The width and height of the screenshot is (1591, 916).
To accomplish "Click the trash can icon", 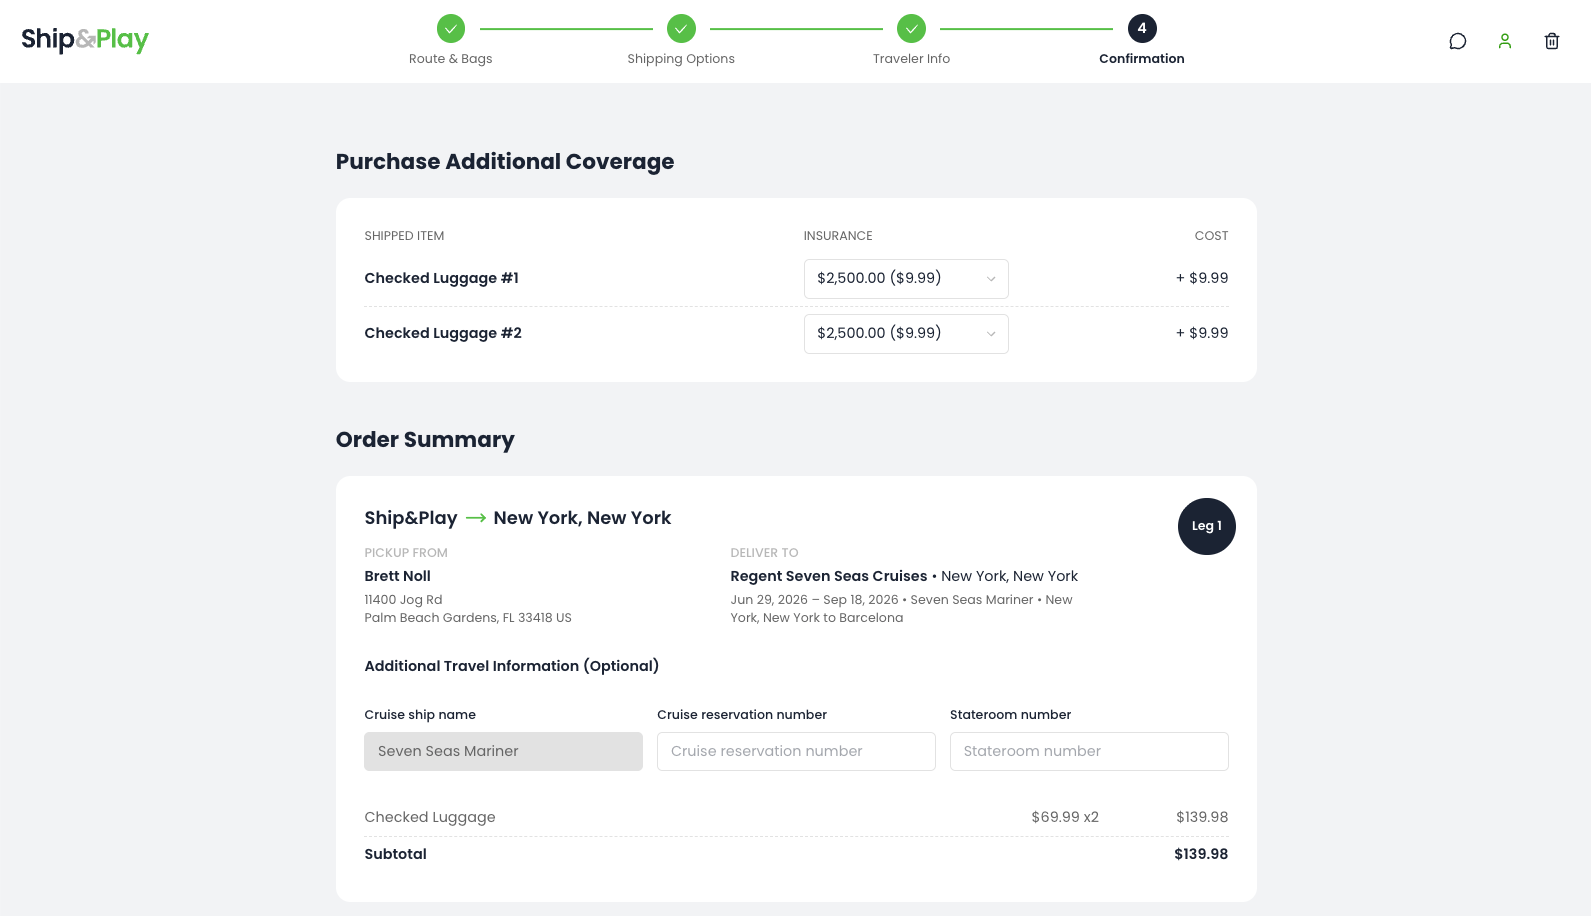I will click(1552, 41).
